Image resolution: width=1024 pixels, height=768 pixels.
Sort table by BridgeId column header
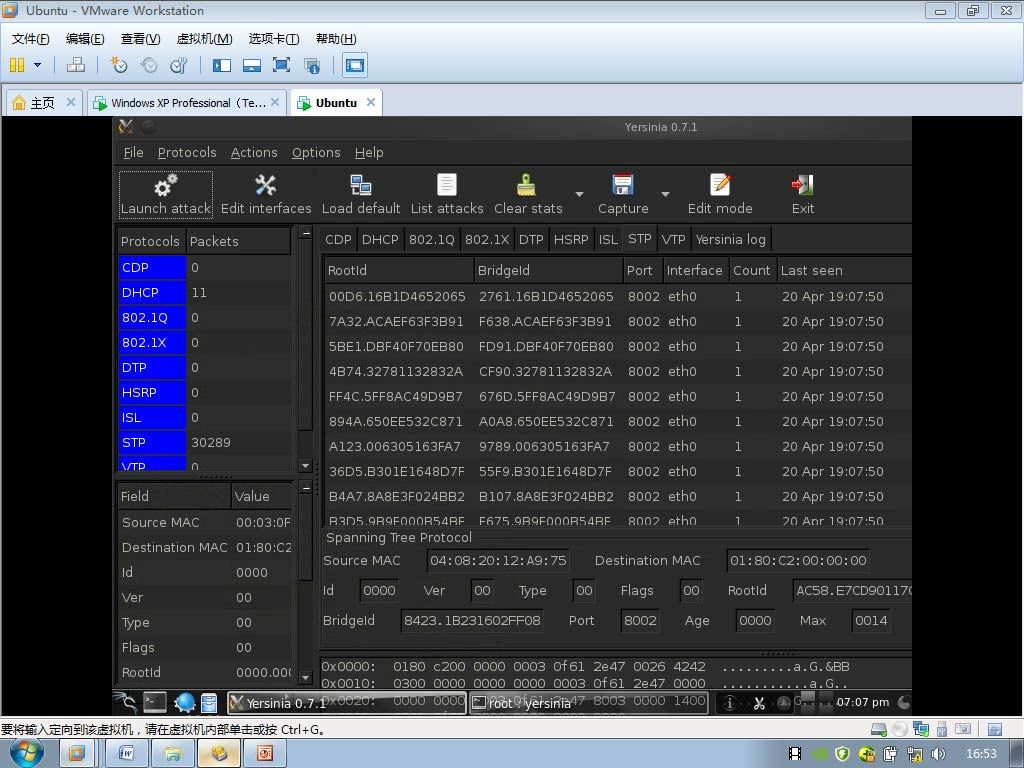(549, 270)
